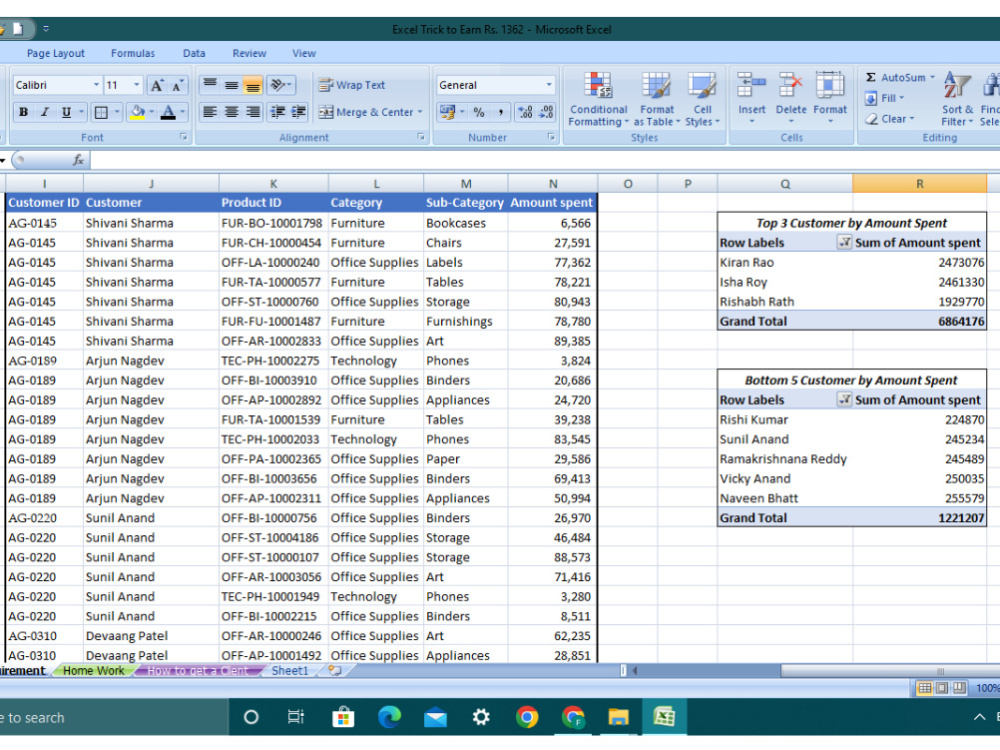Switch to Page Break Preview
Image resolution: width=1000 pixels, height=750 pixels.
pyautogui.click(x=959, y=688)
